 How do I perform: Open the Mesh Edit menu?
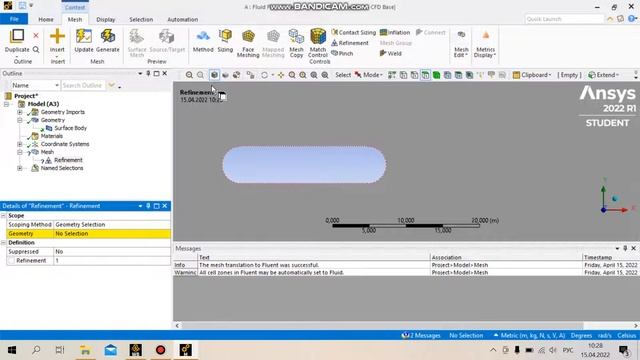tap(461, 43)
